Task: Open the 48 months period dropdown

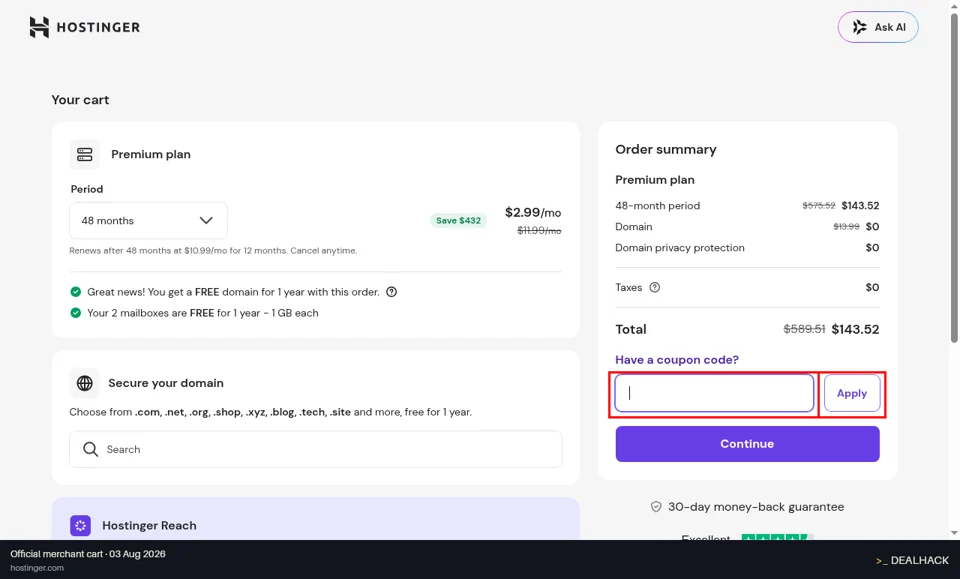Action: click(x=148, y=220)
